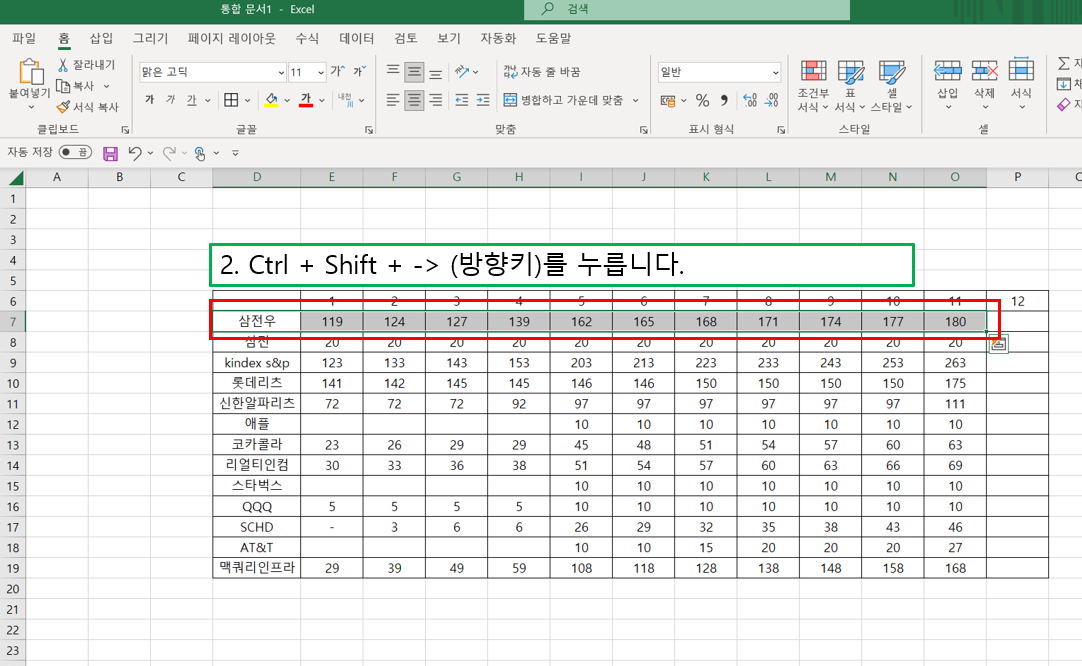This screenshot has height=666, width=1082.
Task: Align cell text right
Action: point(435,100)
